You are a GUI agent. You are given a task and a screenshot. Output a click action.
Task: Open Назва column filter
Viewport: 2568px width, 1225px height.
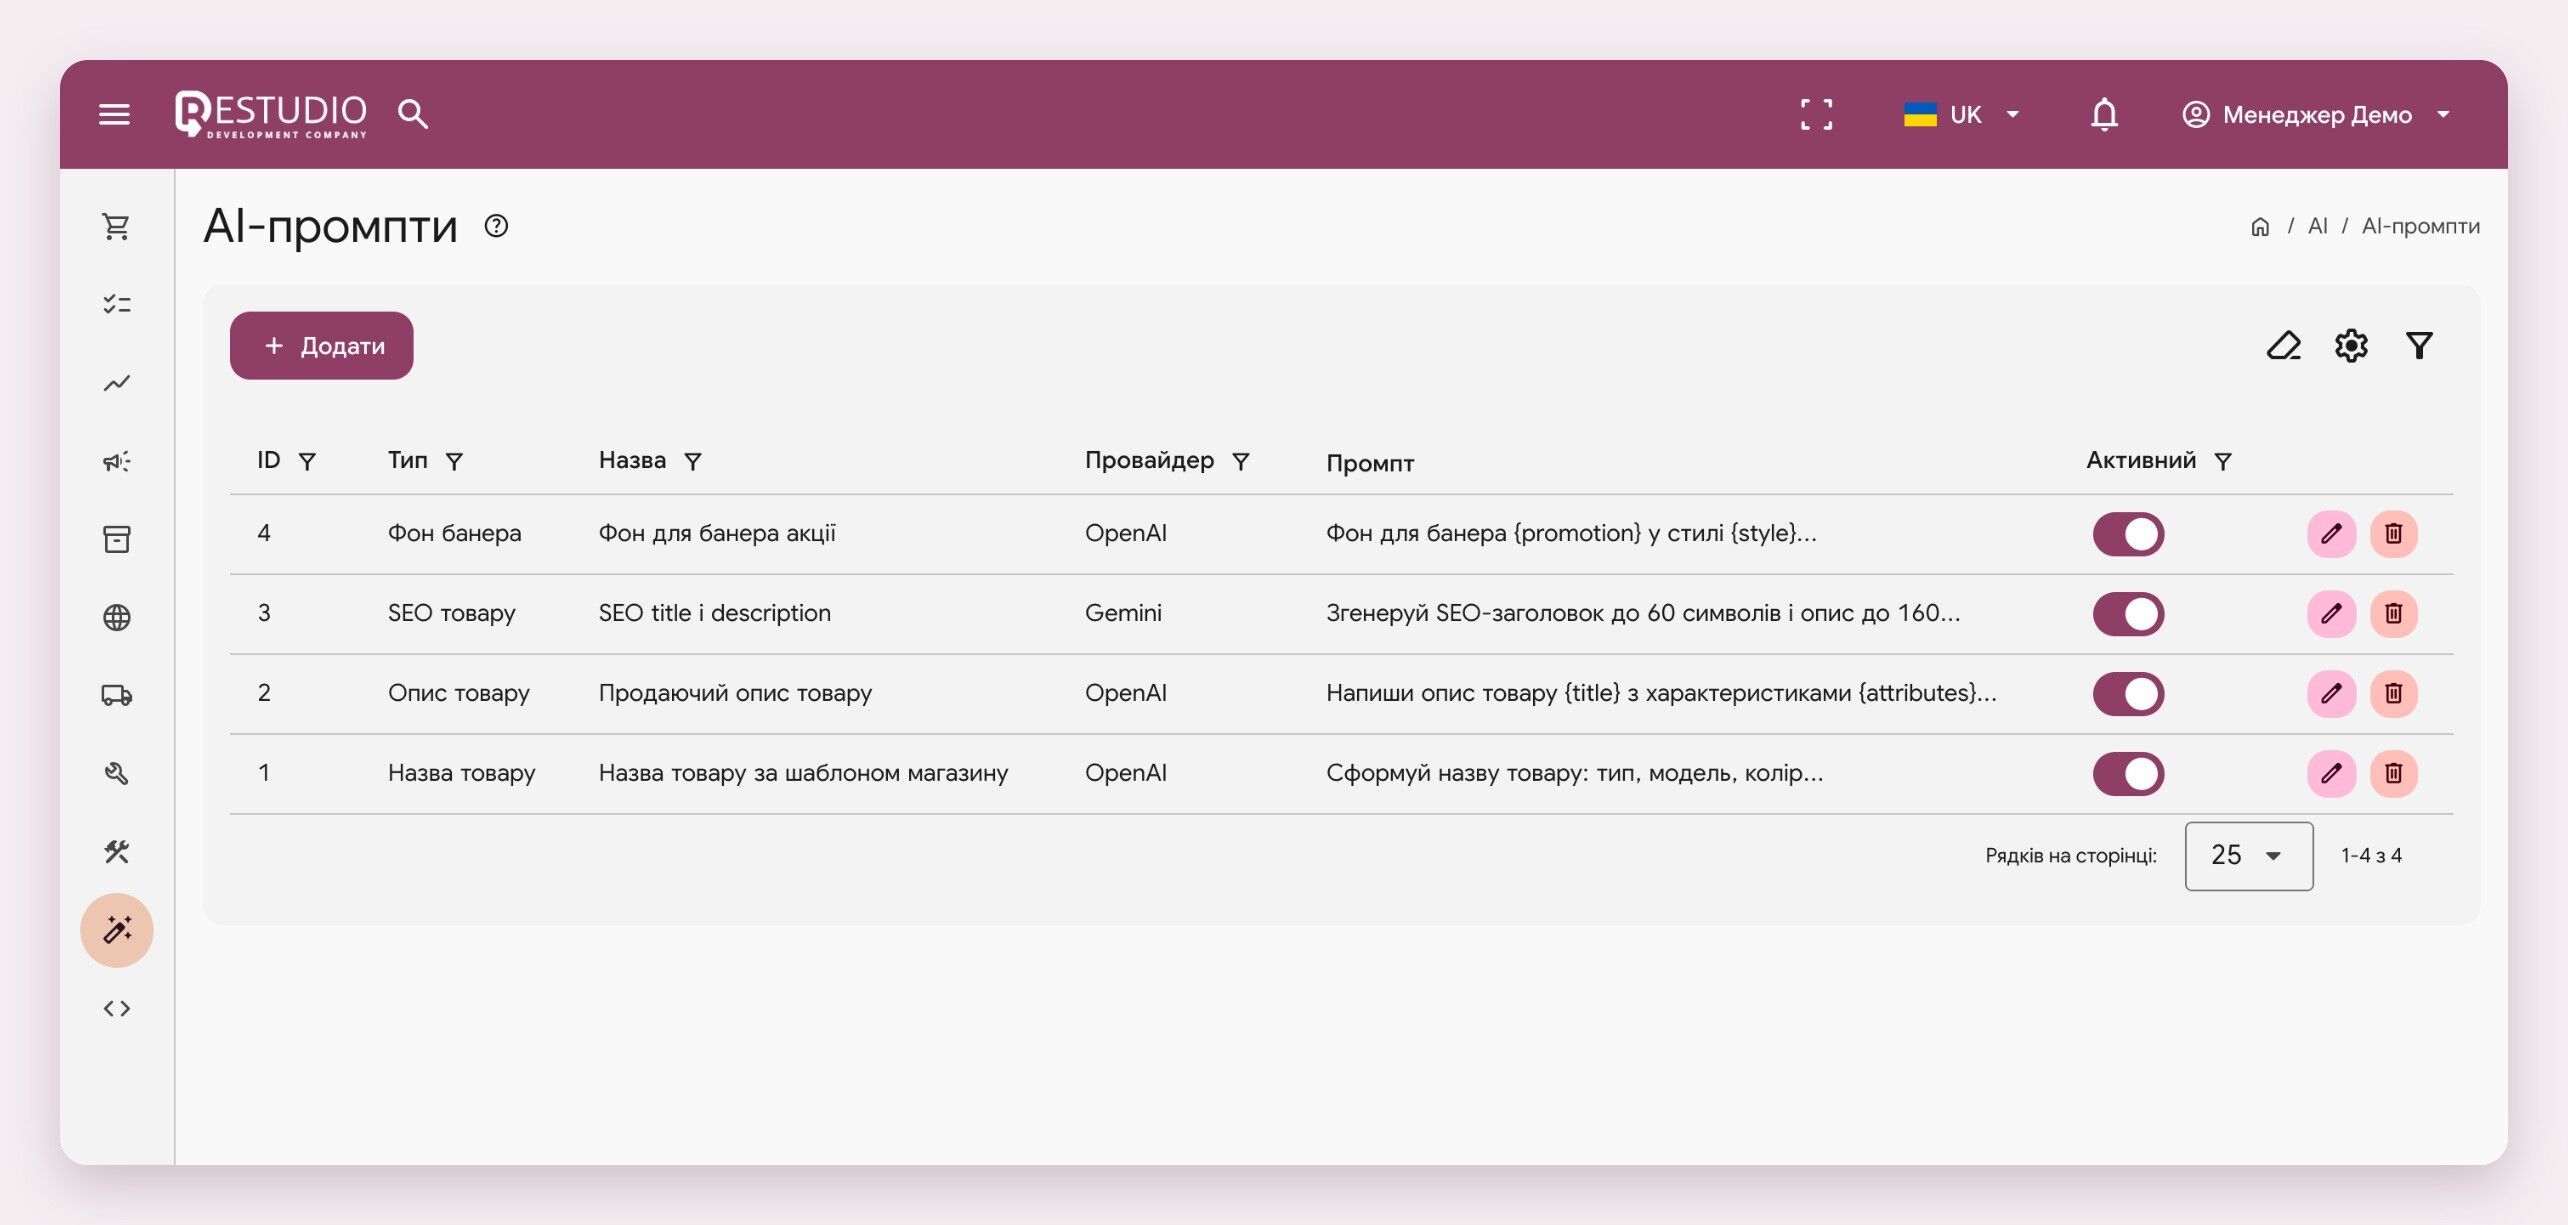pos(692,461)
